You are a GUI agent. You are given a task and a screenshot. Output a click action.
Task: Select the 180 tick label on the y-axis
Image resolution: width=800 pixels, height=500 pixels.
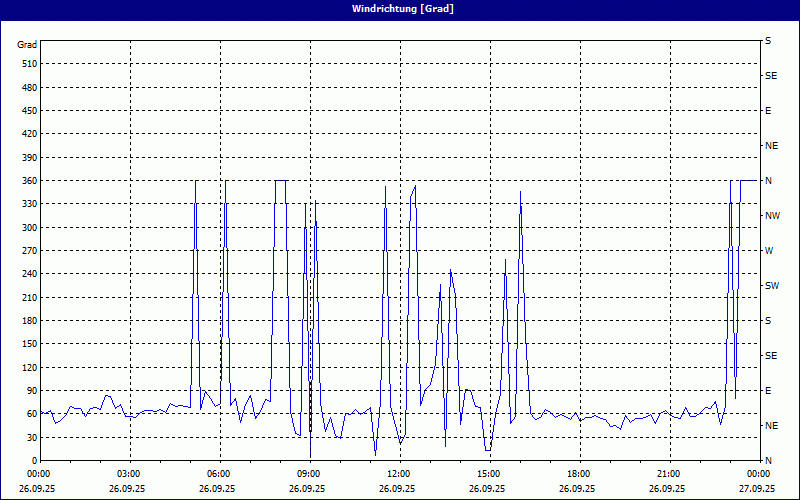pyautogui.click(x=28, y=321)
